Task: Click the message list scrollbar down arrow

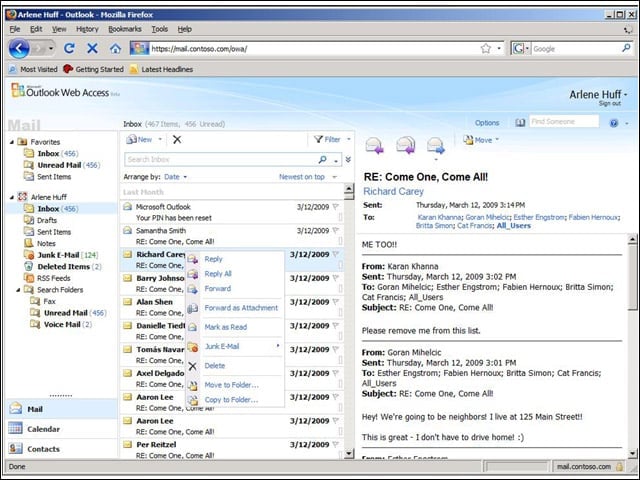Action: coord(349,453)
